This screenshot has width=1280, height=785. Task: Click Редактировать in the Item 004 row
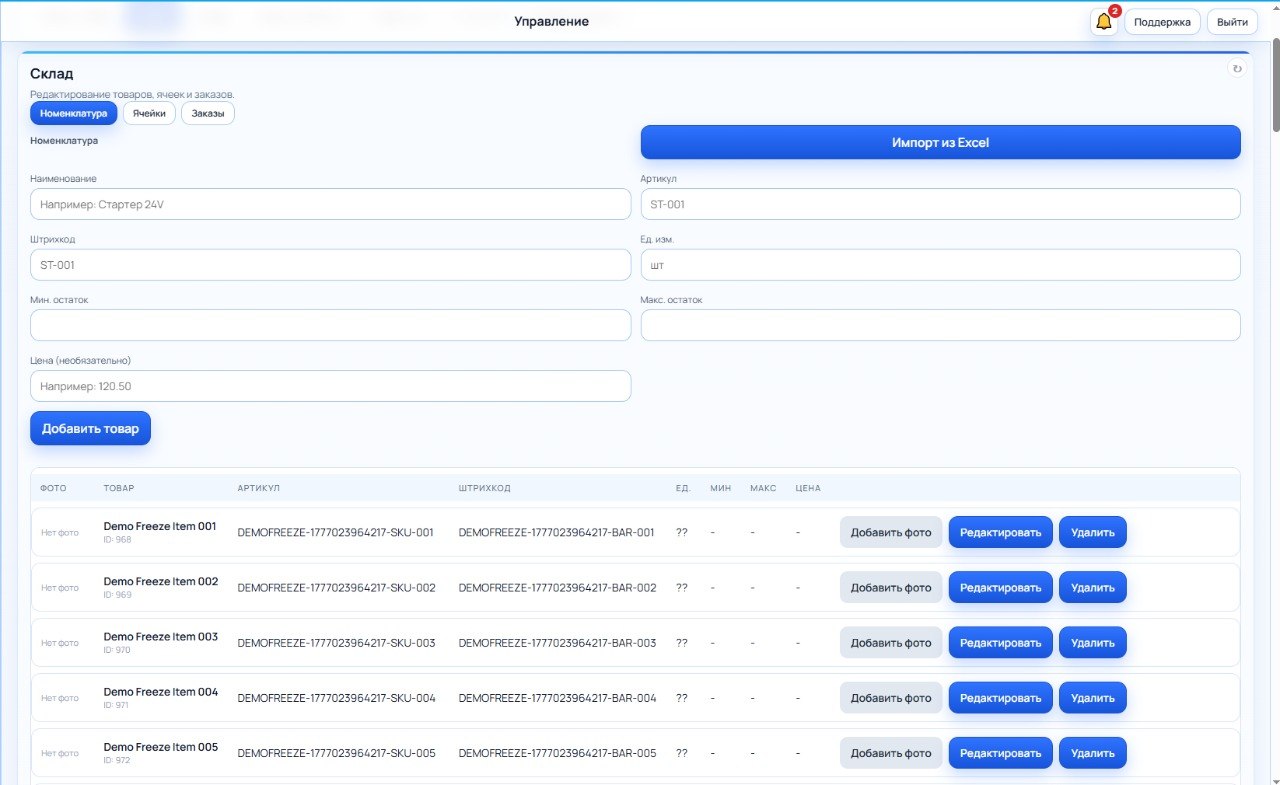pos(1000,697)
